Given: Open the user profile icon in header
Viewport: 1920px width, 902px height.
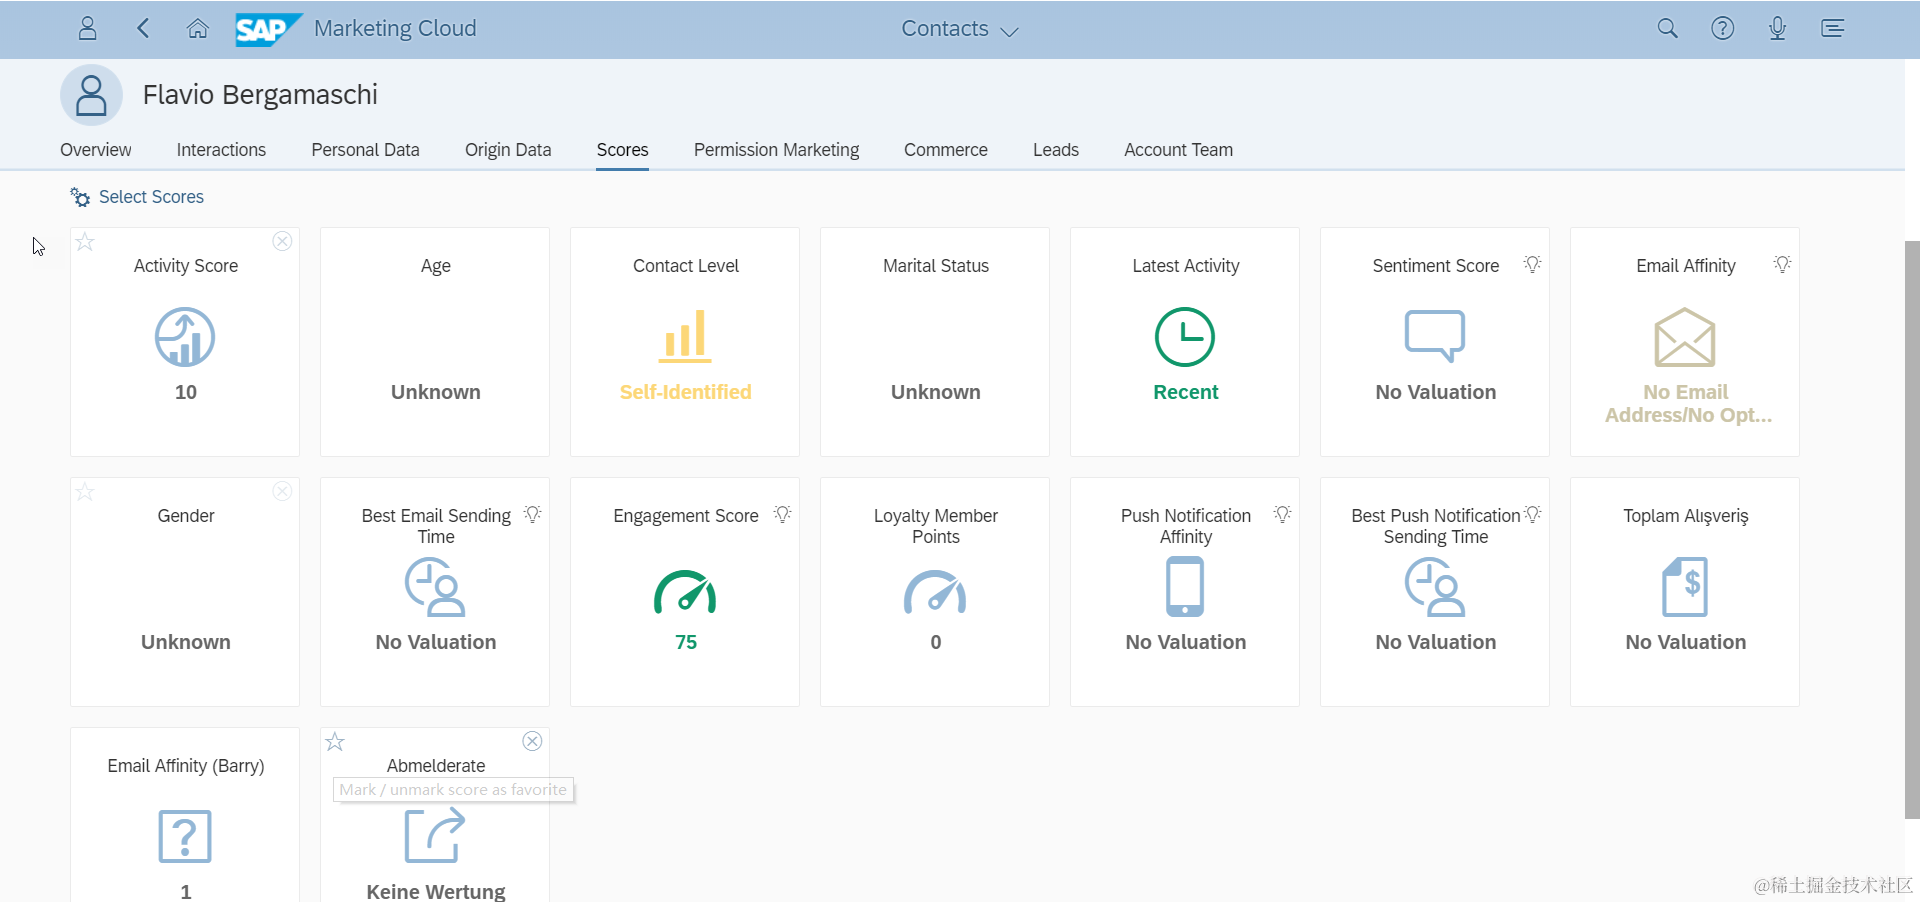Looking at the screenshot, I should click(88, 28).
